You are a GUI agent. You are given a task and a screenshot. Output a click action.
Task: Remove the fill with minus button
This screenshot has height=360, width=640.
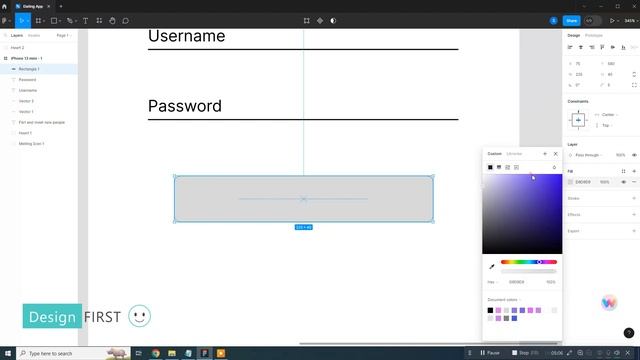(634, 182)
